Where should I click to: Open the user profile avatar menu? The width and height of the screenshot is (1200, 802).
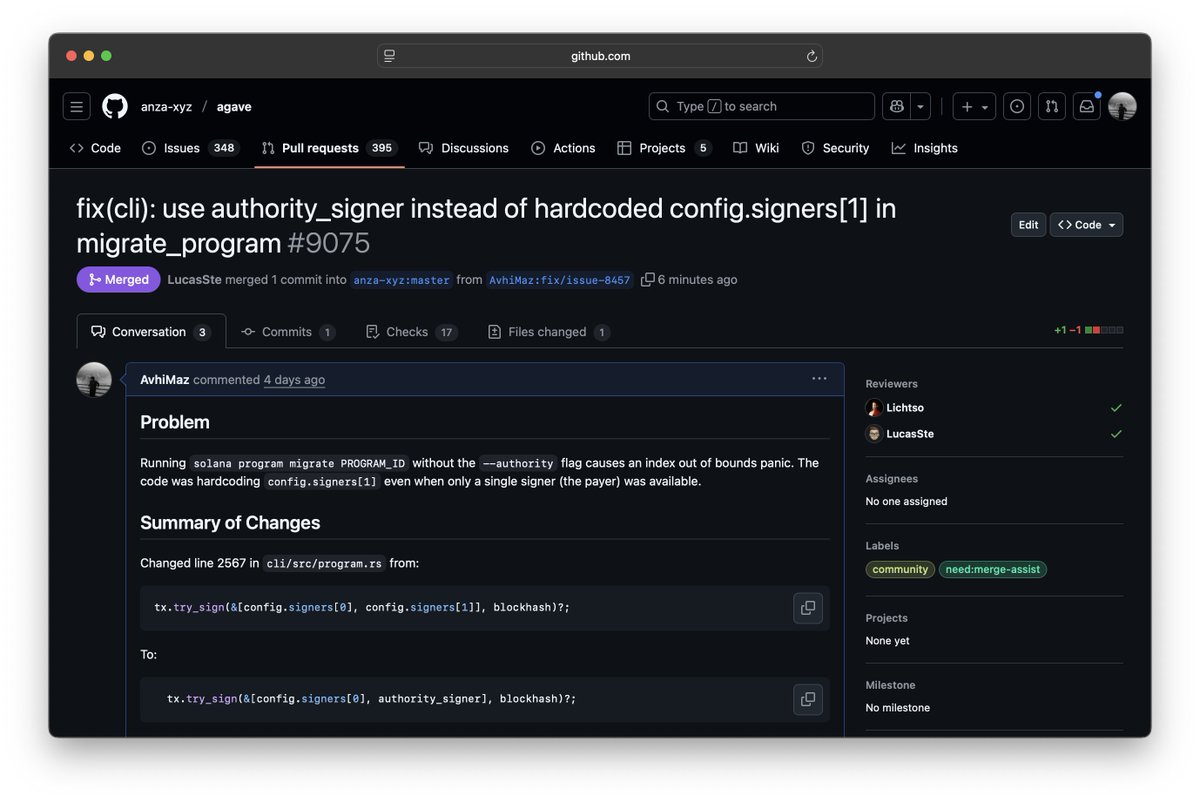click(x=1122, y=106)
